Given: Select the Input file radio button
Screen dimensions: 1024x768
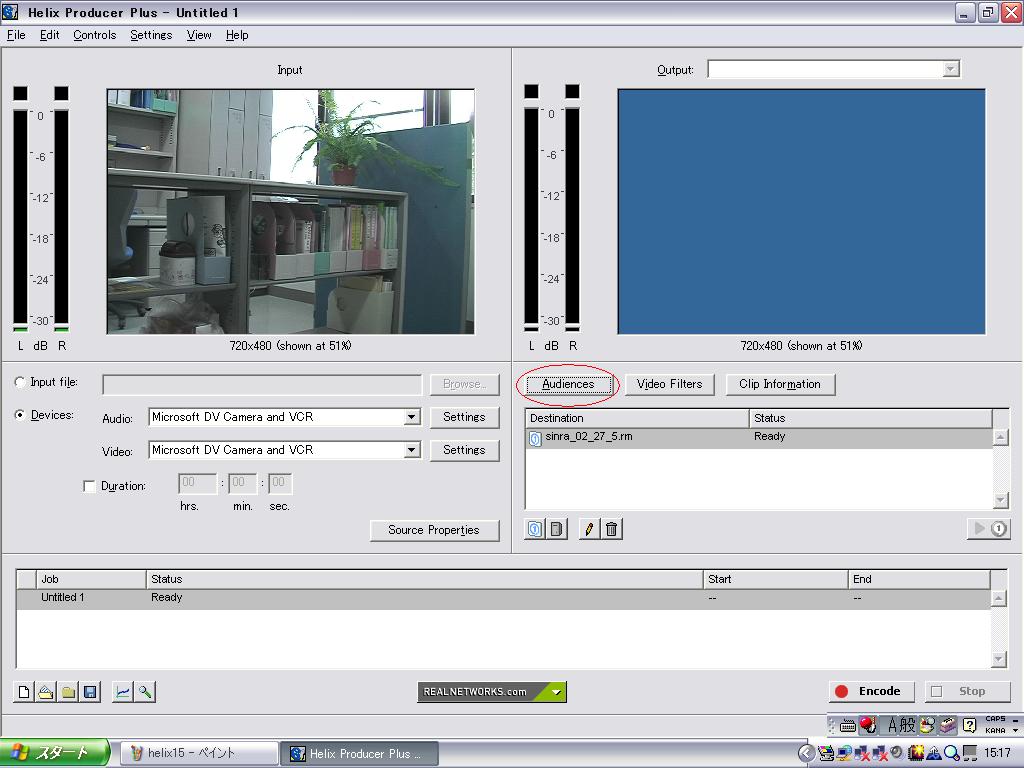Looking at the screenshot, I should (x=20, y=383).
